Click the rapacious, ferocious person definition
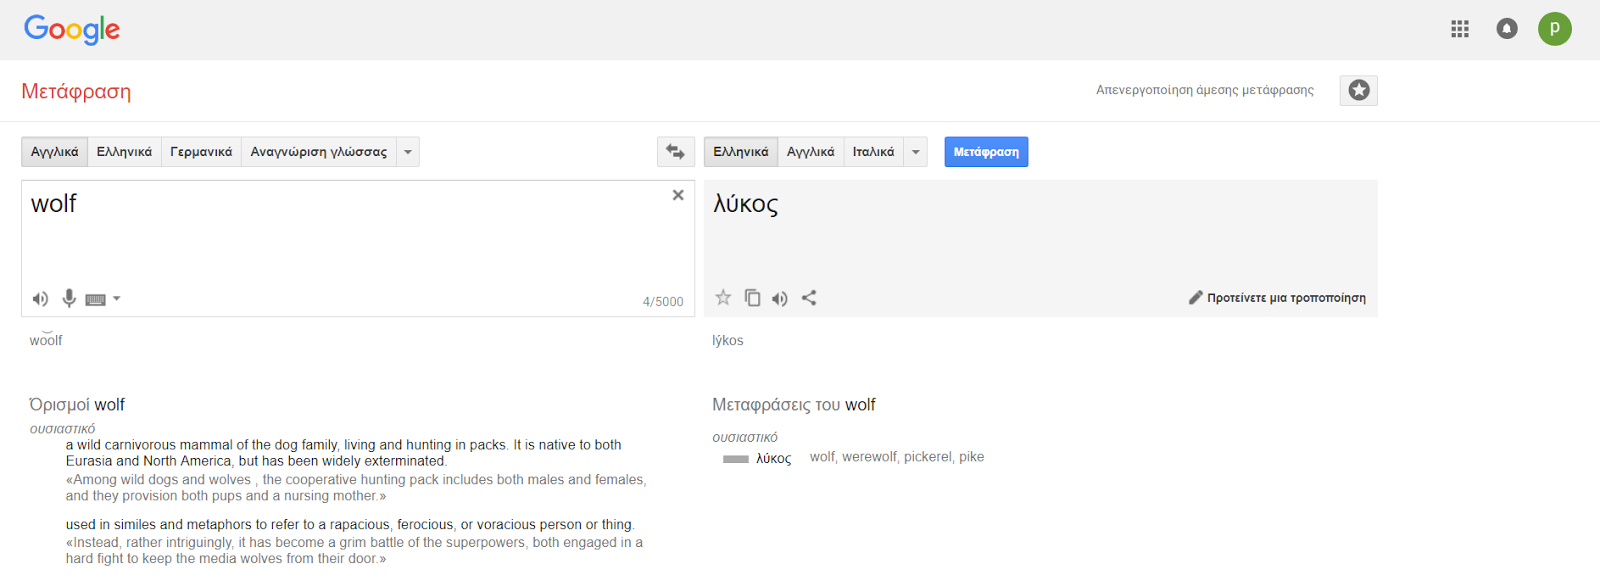Image resolution: width=1600 pixels, height=575 pixels. [350, 525]
